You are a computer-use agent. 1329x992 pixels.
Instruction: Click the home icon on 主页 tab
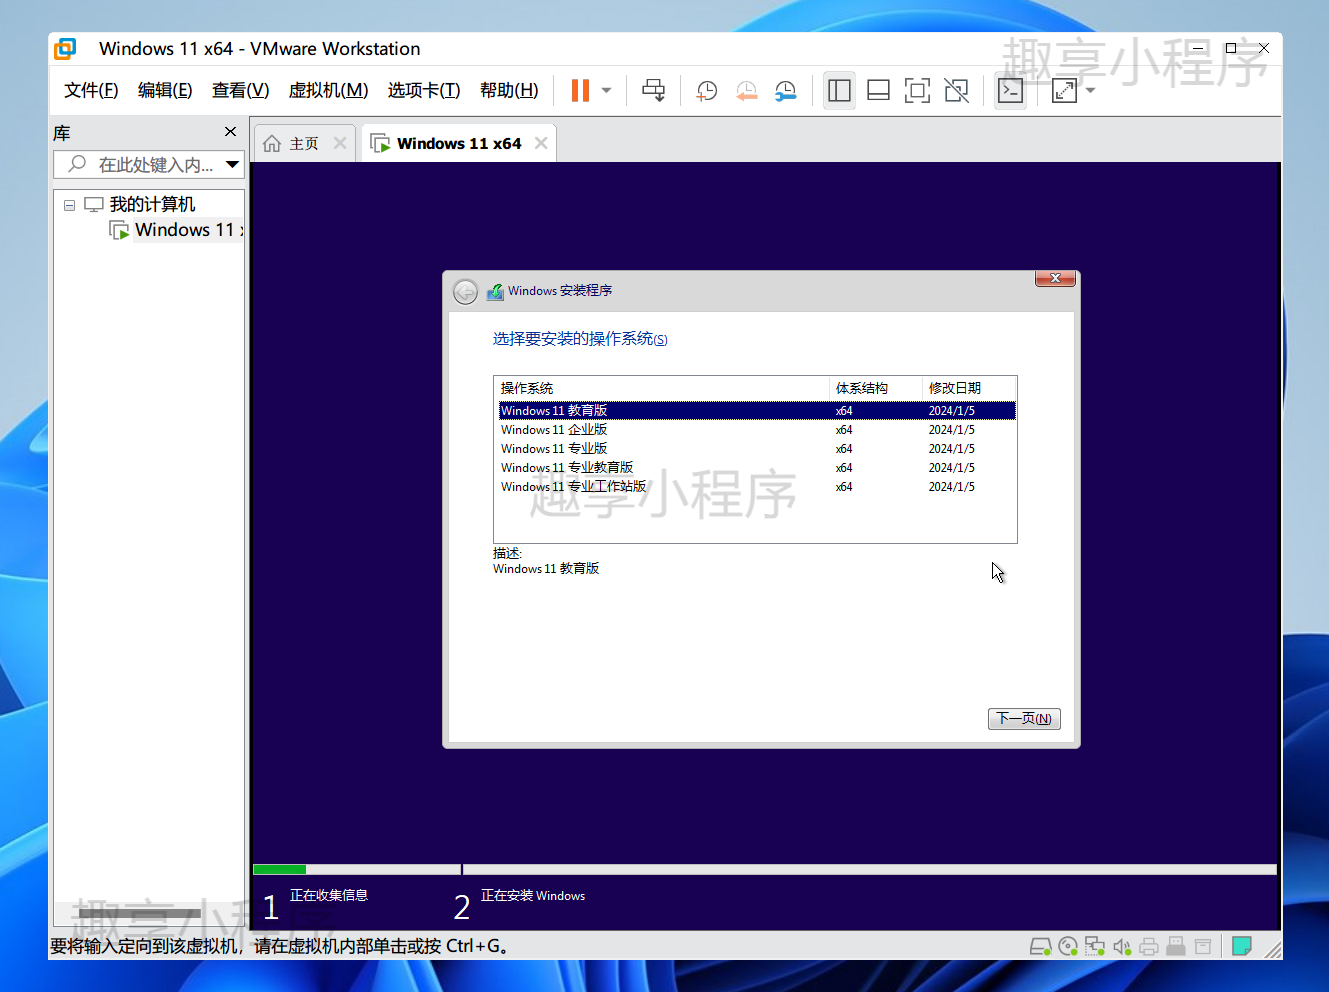pyautogui.click(x=272, y=144)
